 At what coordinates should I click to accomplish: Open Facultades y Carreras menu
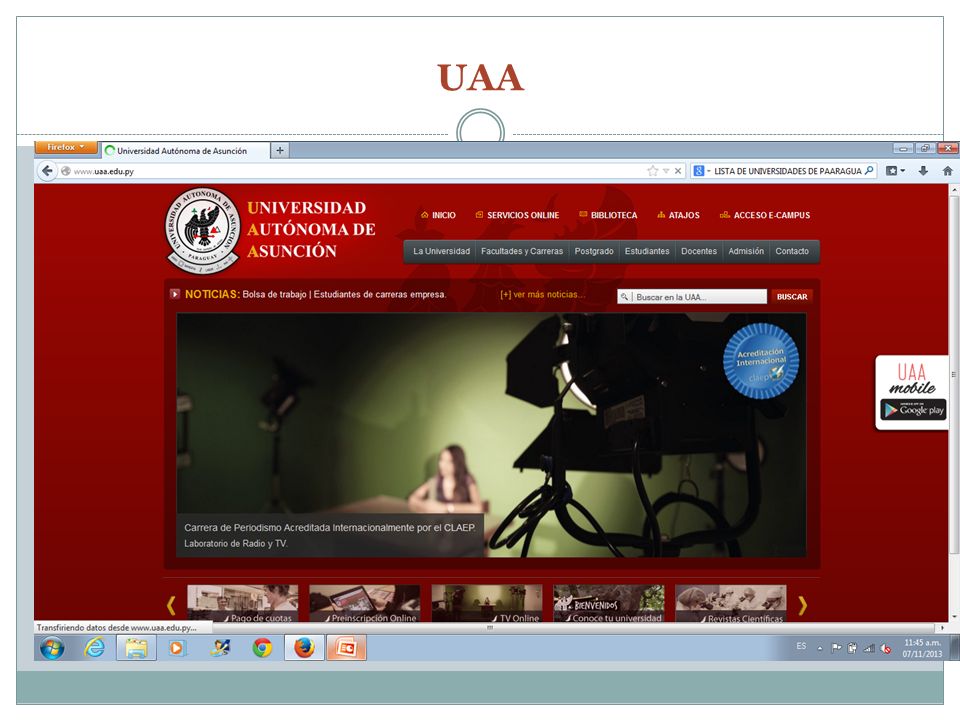522,251
